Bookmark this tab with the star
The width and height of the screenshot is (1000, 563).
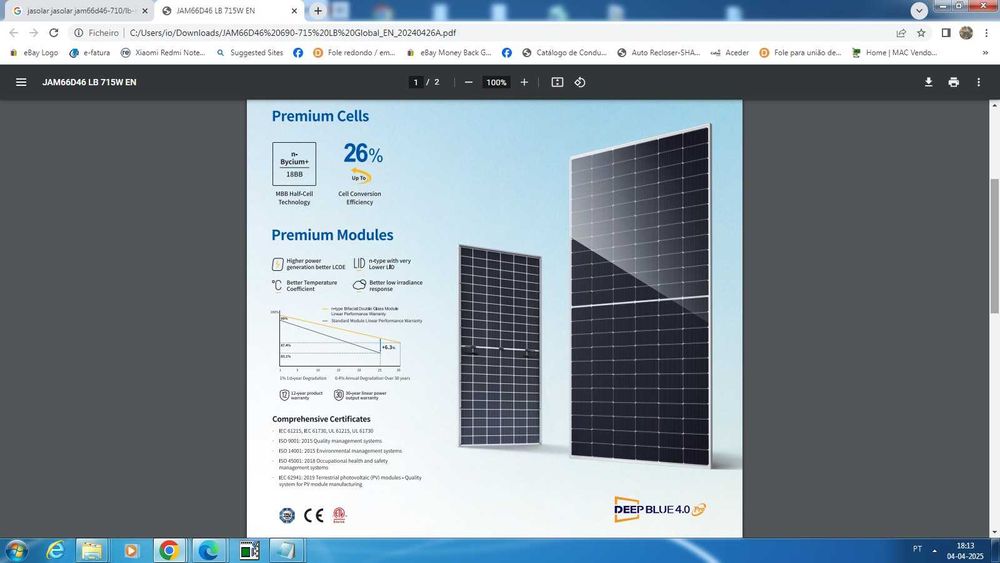click(921, 33)
